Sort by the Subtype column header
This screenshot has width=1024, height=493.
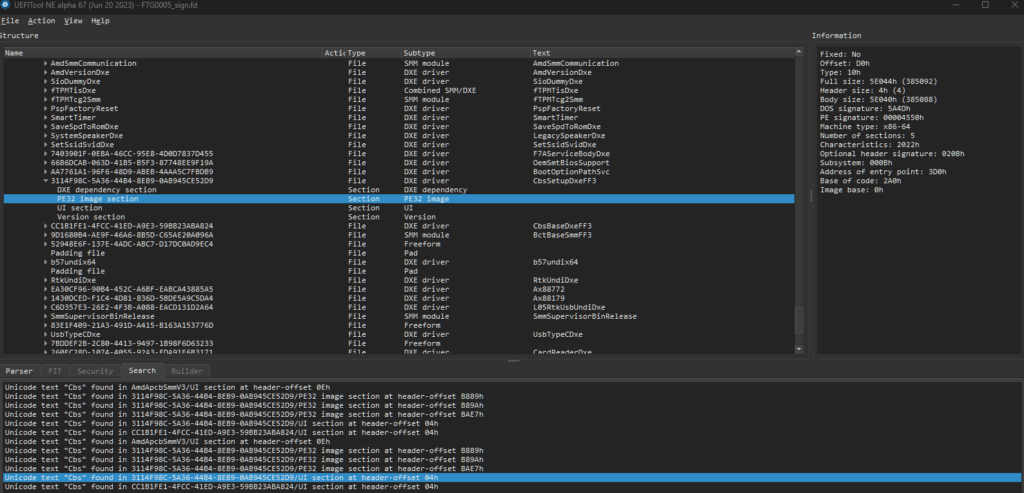466,53
